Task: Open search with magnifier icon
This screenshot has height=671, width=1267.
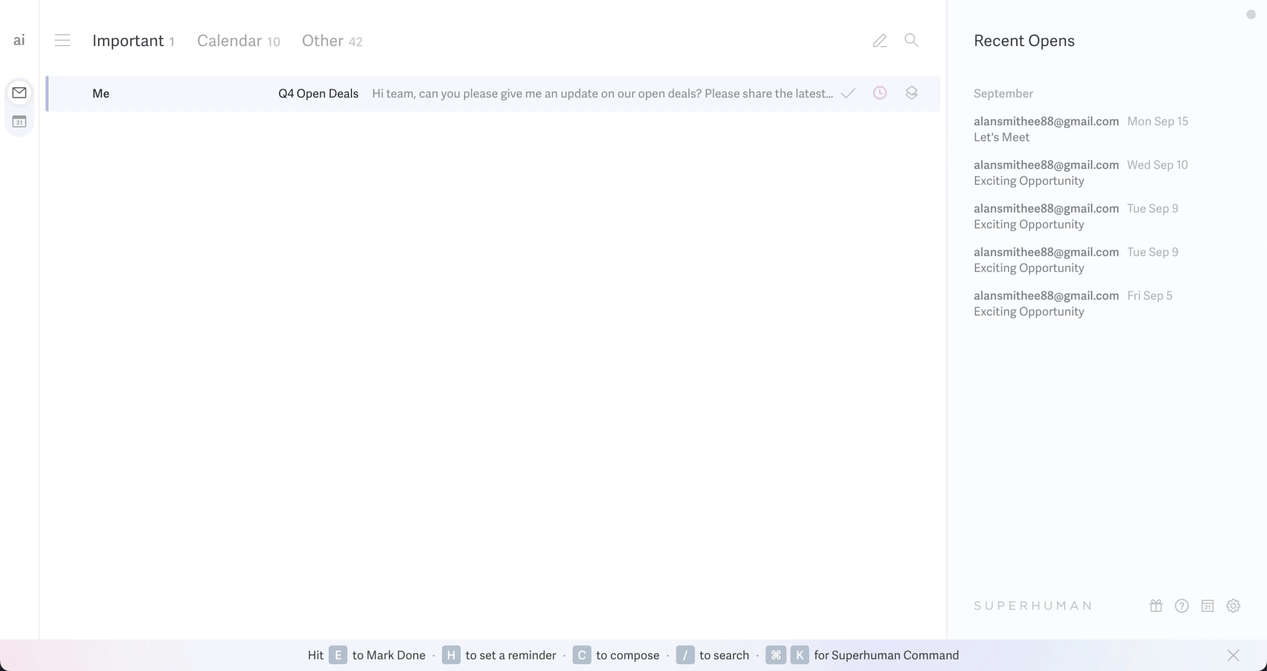Action: [911, 41]
